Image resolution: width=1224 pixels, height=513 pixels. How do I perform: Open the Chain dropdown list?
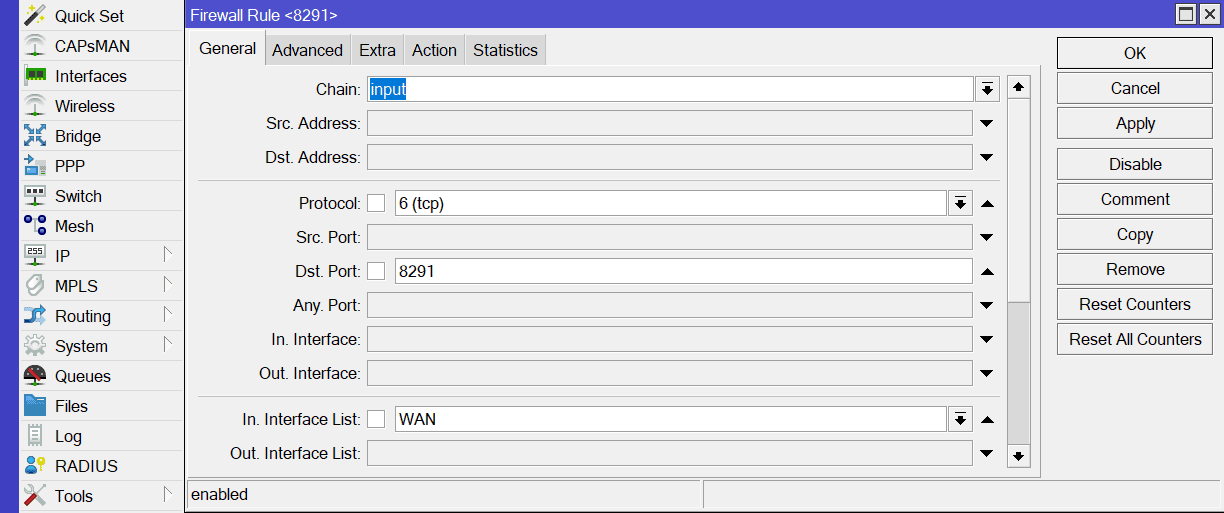[987, 89]
